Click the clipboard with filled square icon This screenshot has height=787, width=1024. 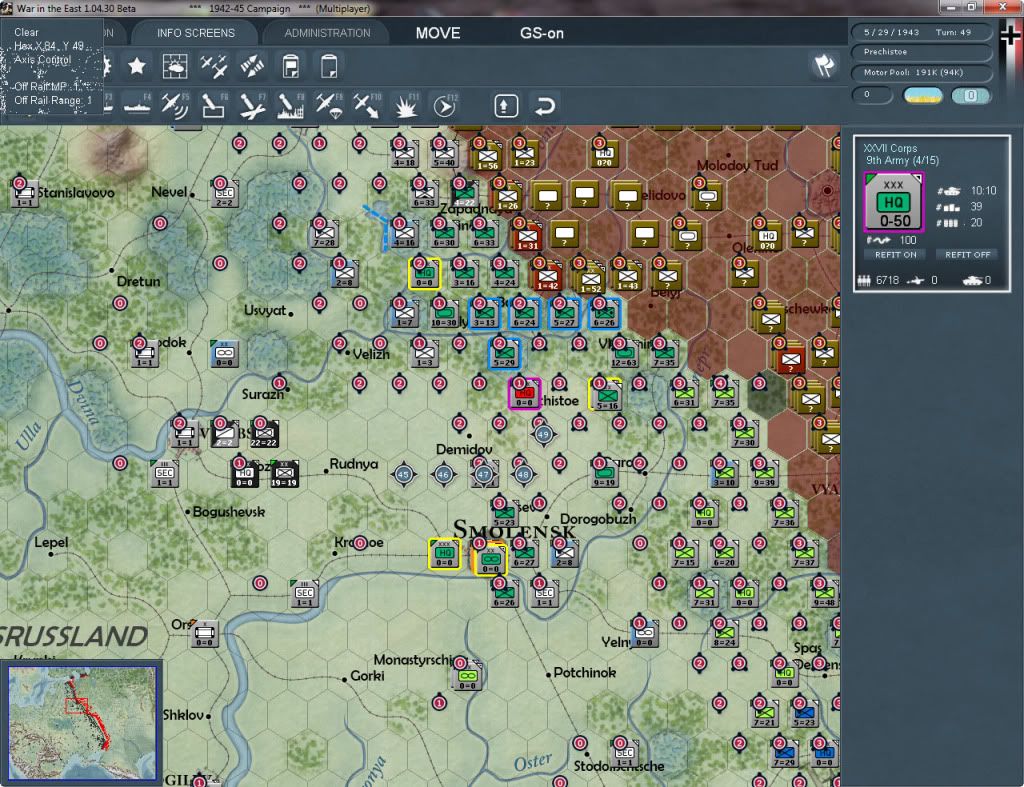pyautogui.click(x=291, y=66)
